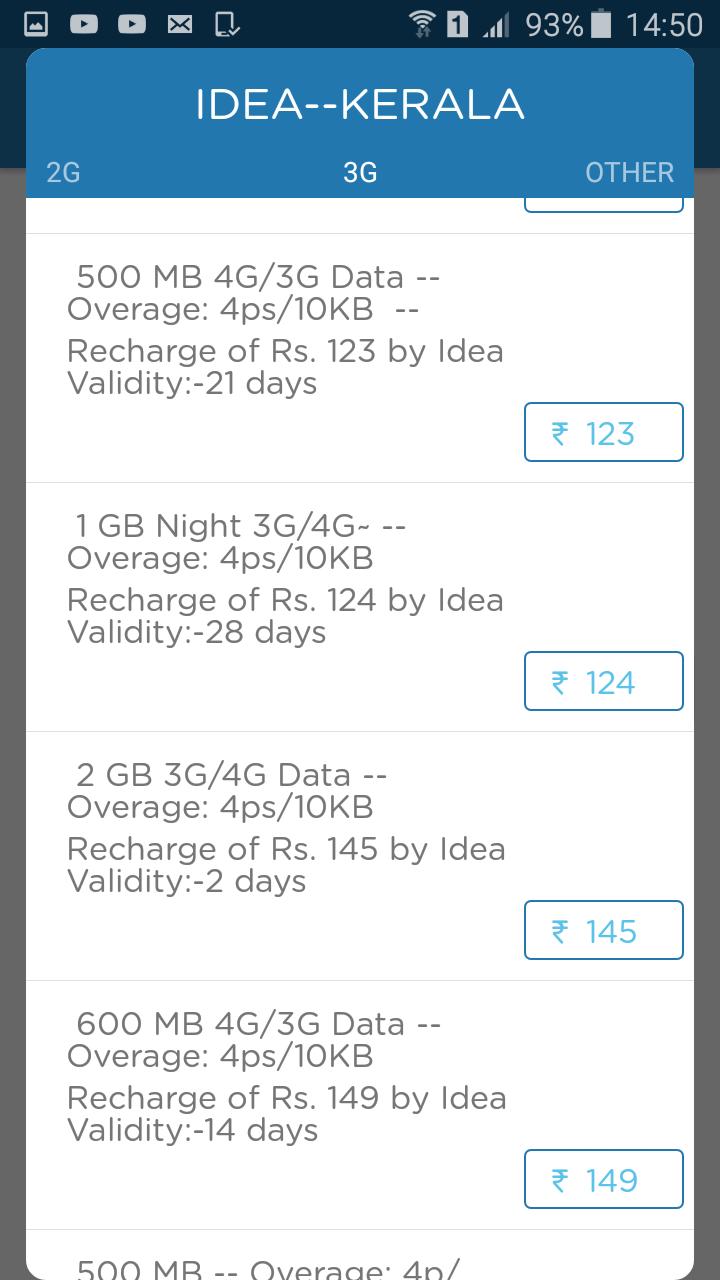This screenshot has width=720, height=1280.
Task: Select the 1 GB Night 3G/4G plan
Action: point(285,579)
